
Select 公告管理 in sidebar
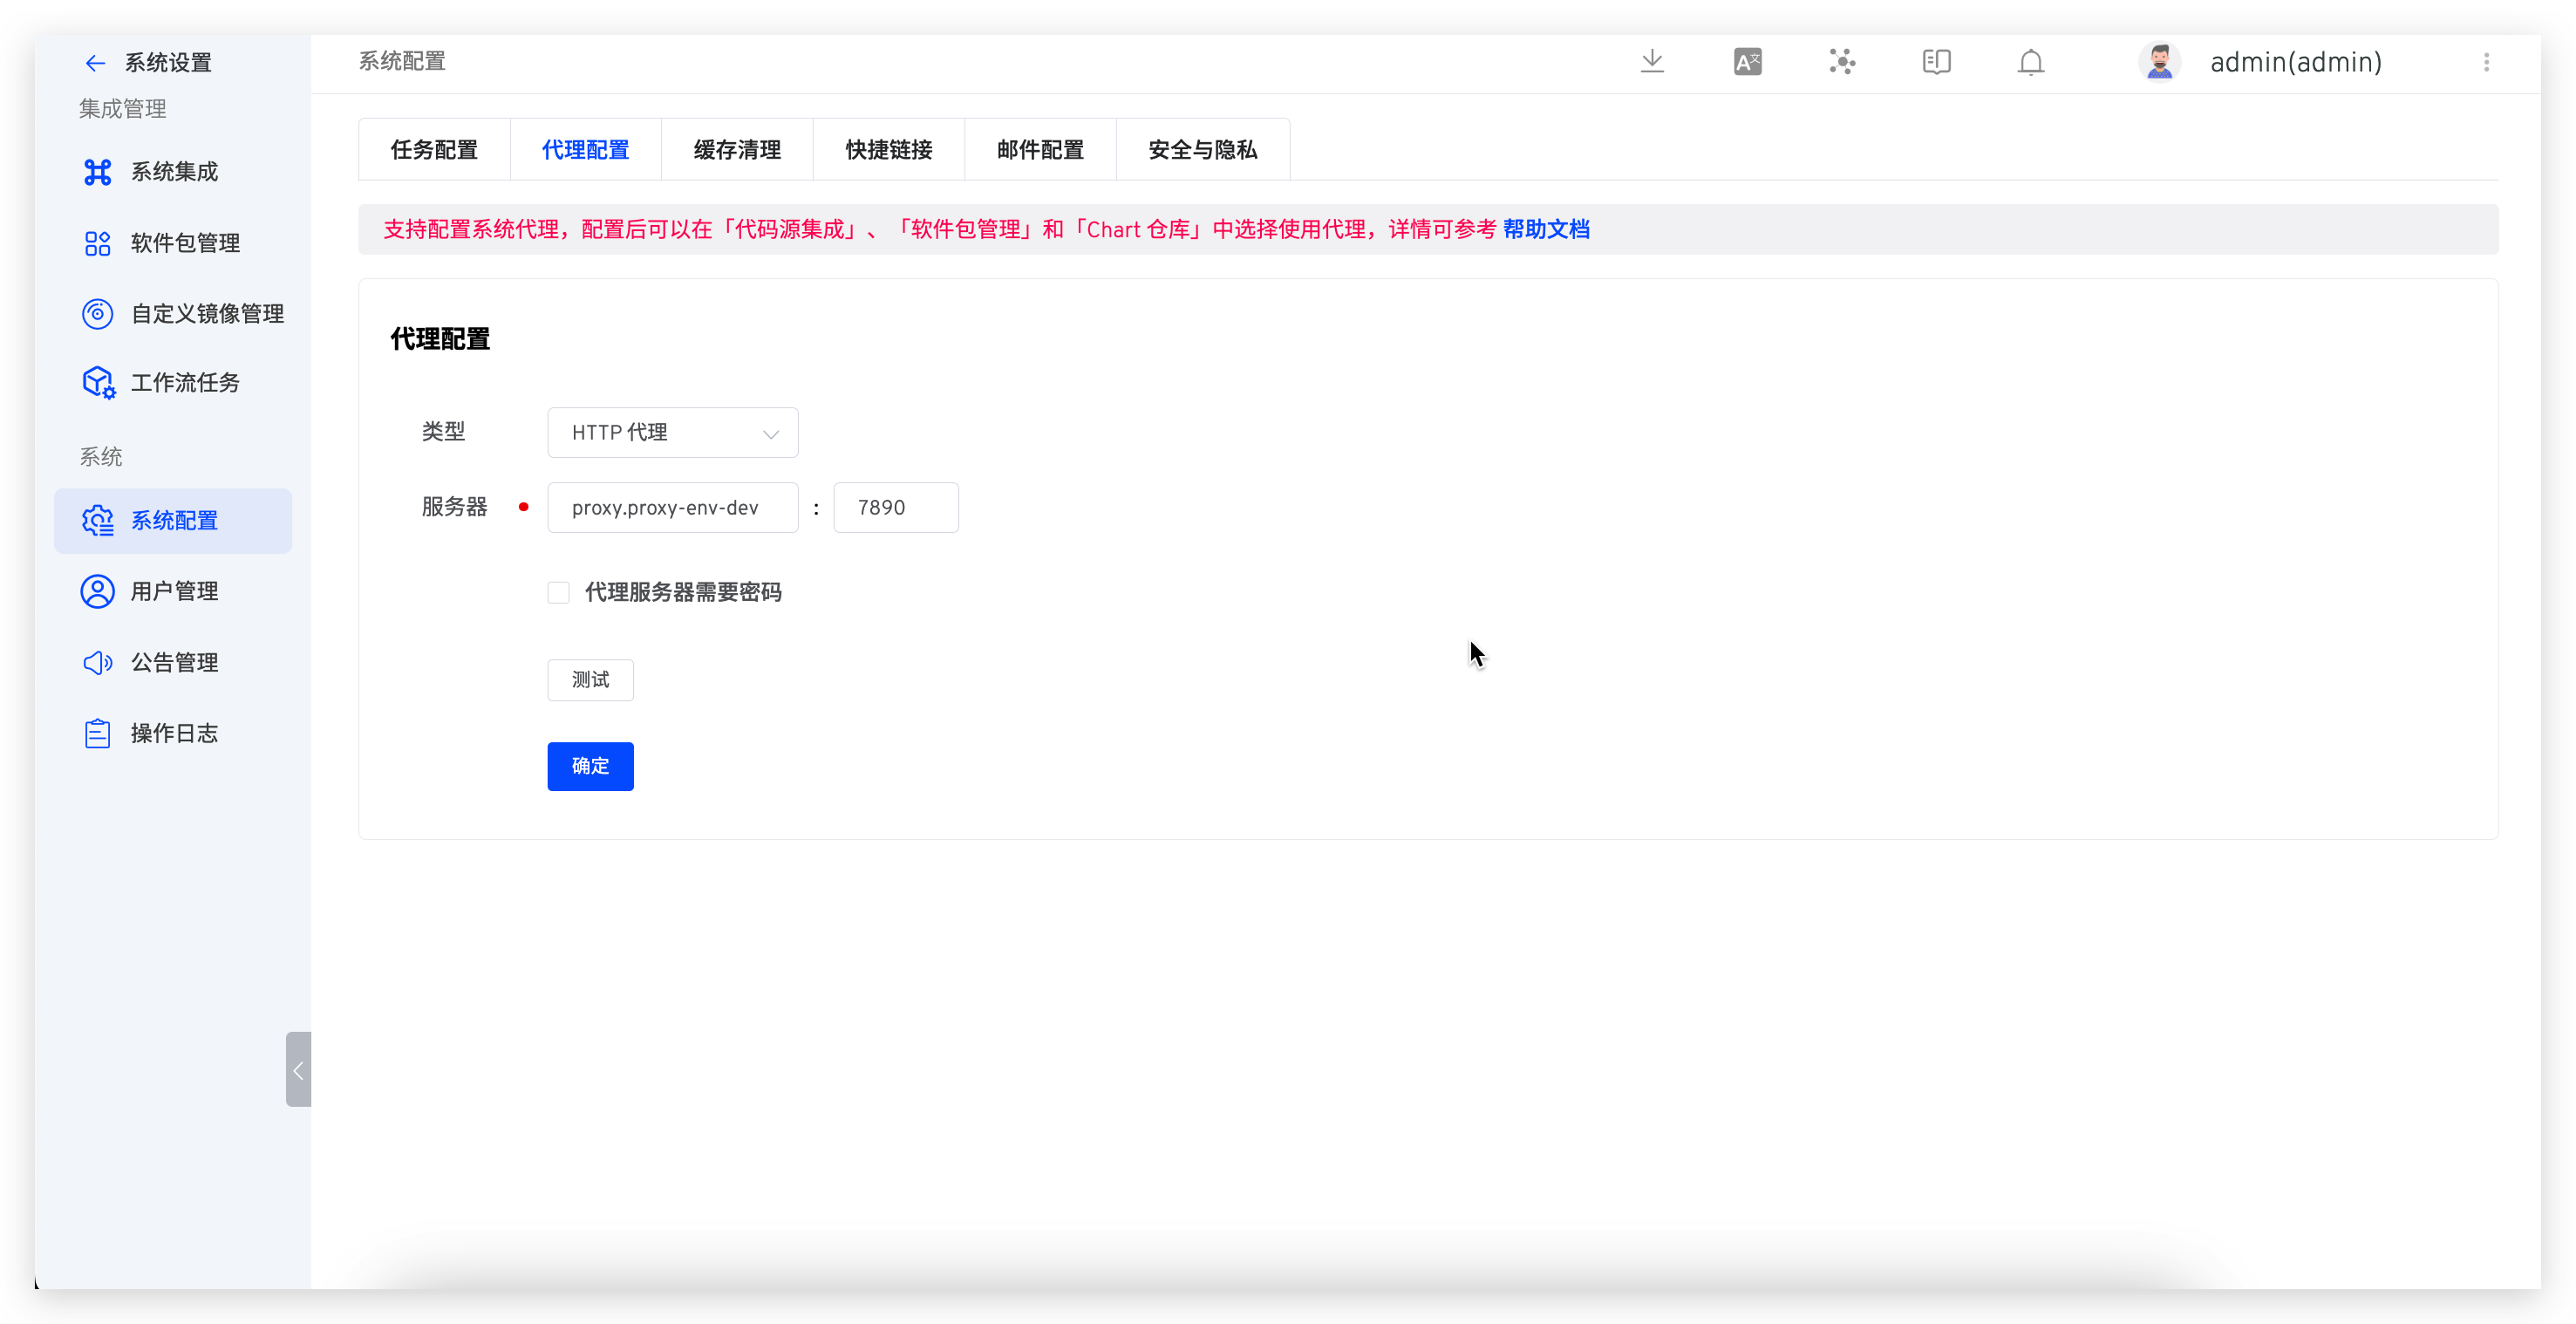pyautogui.click(x=174, y=661)
